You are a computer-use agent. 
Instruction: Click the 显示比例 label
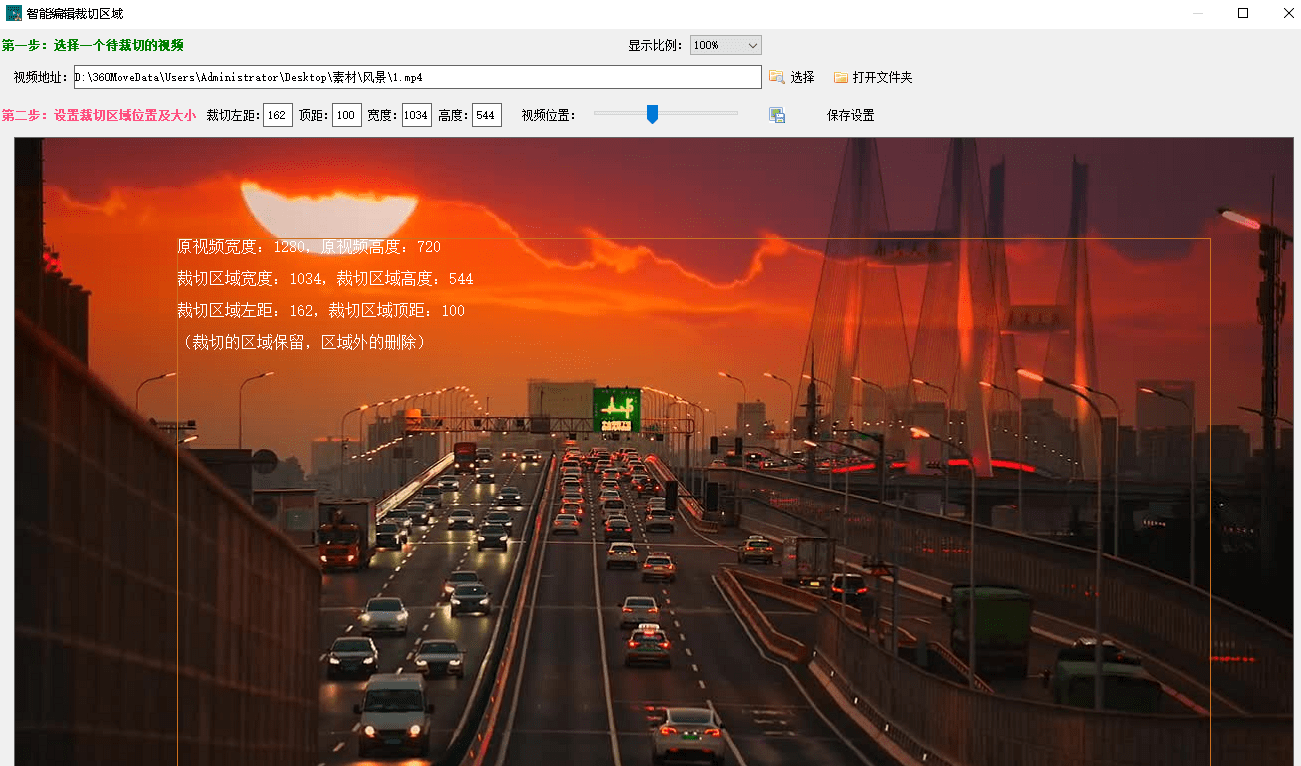656,45
